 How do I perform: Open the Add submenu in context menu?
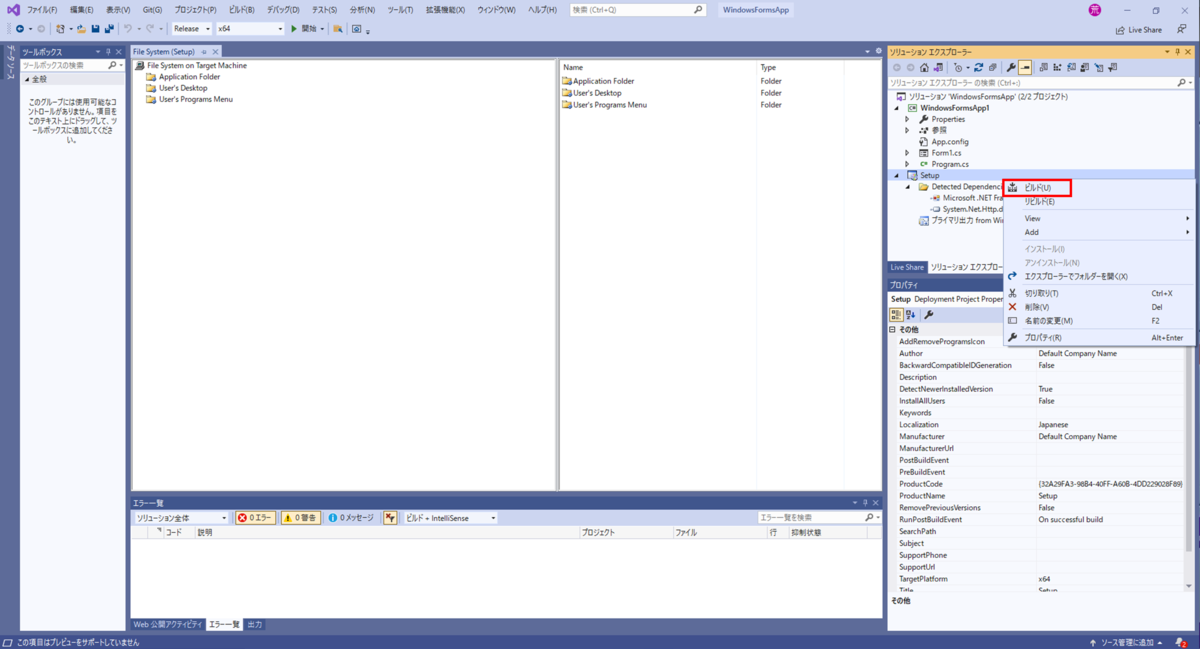pyautogui.click(x=1098, y=232)
